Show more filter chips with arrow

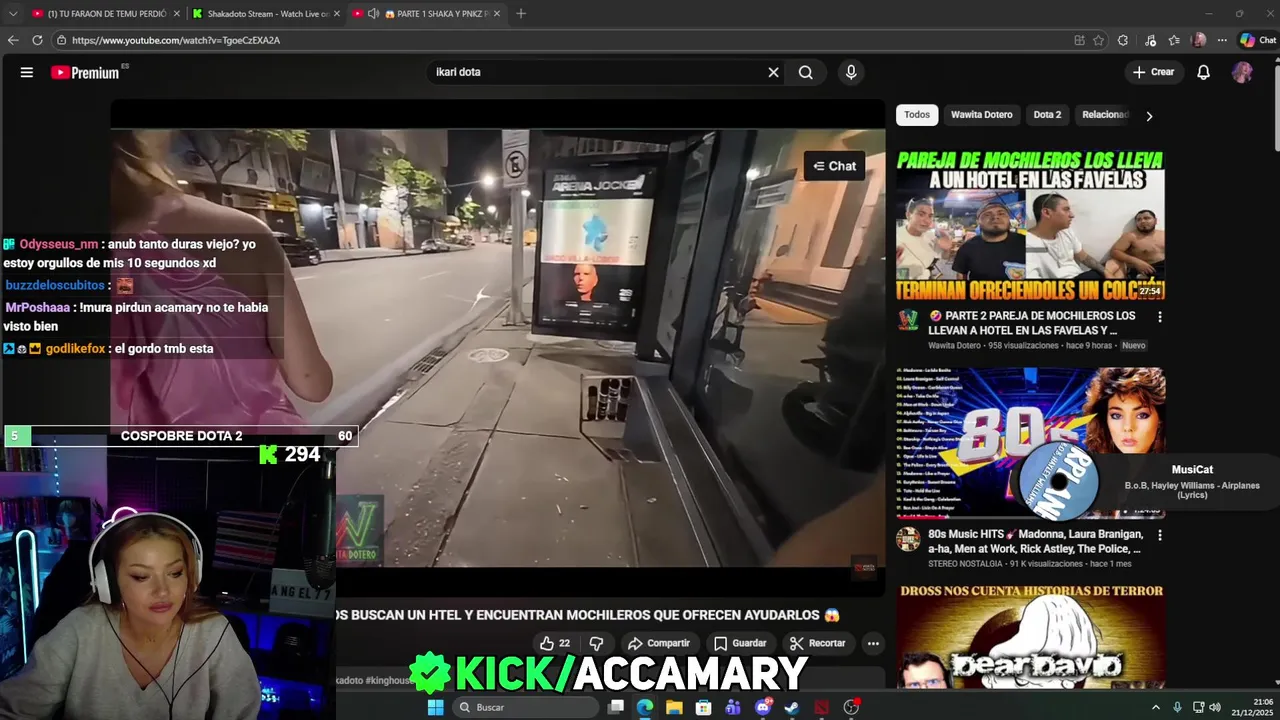coord(1149,116)
